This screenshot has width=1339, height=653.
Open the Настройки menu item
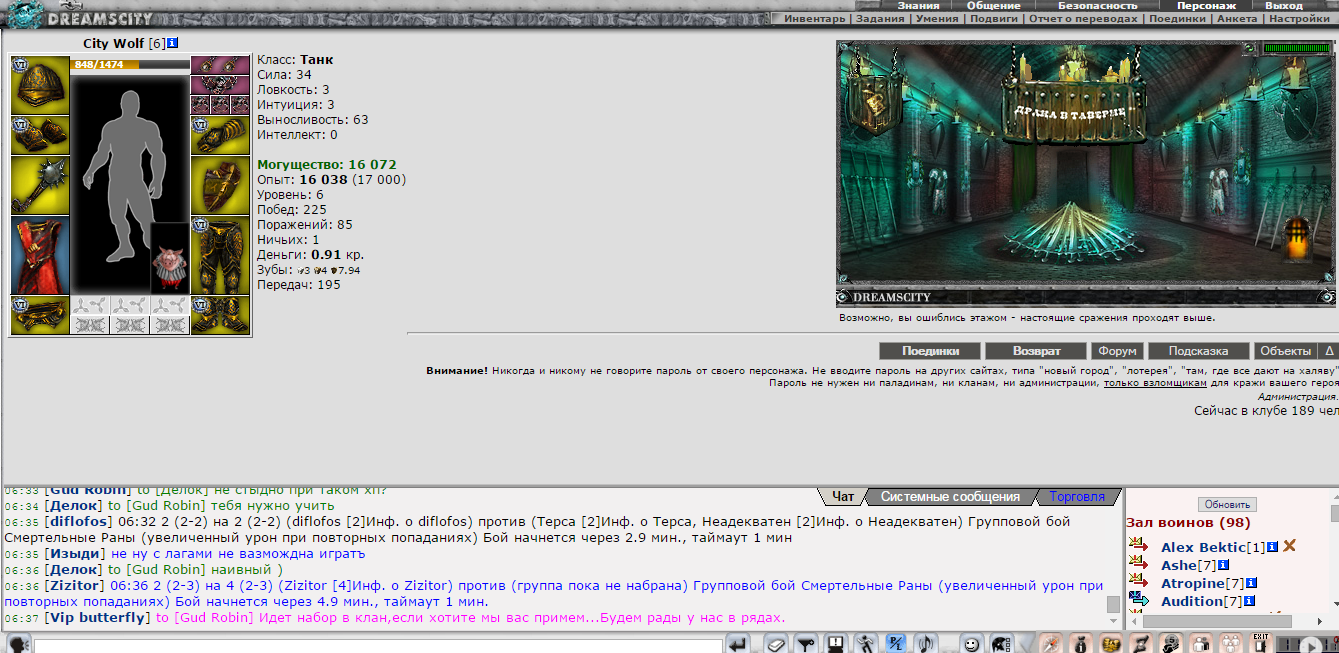coord(1300,18)
